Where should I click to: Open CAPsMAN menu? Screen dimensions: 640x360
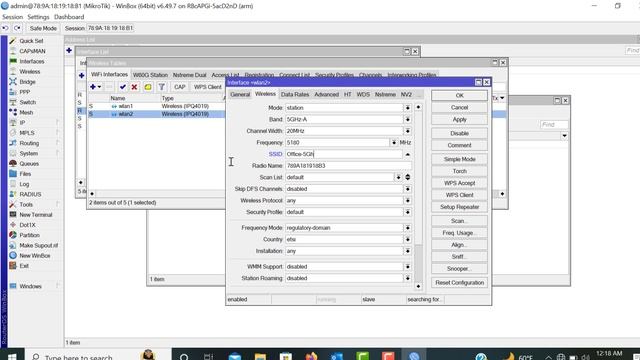coord(32,51)
